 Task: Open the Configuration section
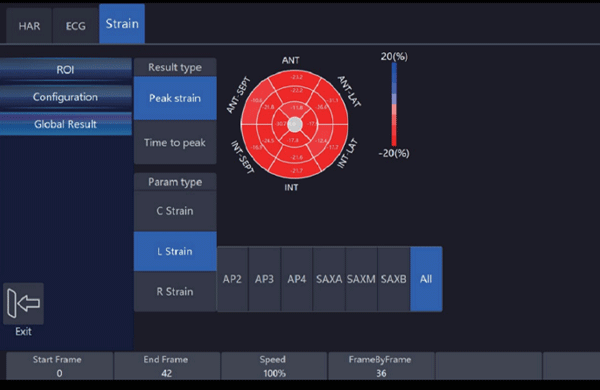tap(65, 97)
